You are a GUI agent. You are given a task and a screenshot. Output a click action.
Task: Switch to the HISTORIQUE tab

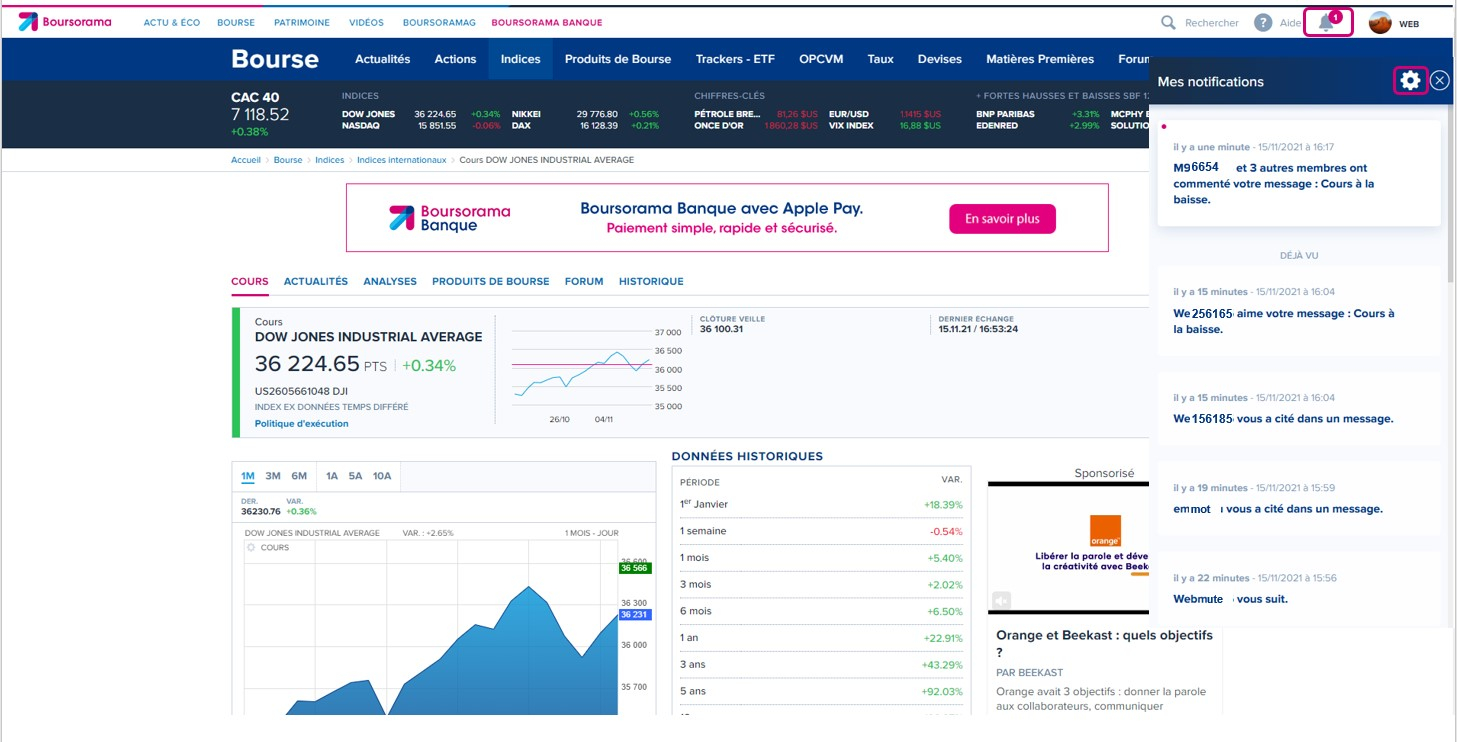tap(651, 282)
